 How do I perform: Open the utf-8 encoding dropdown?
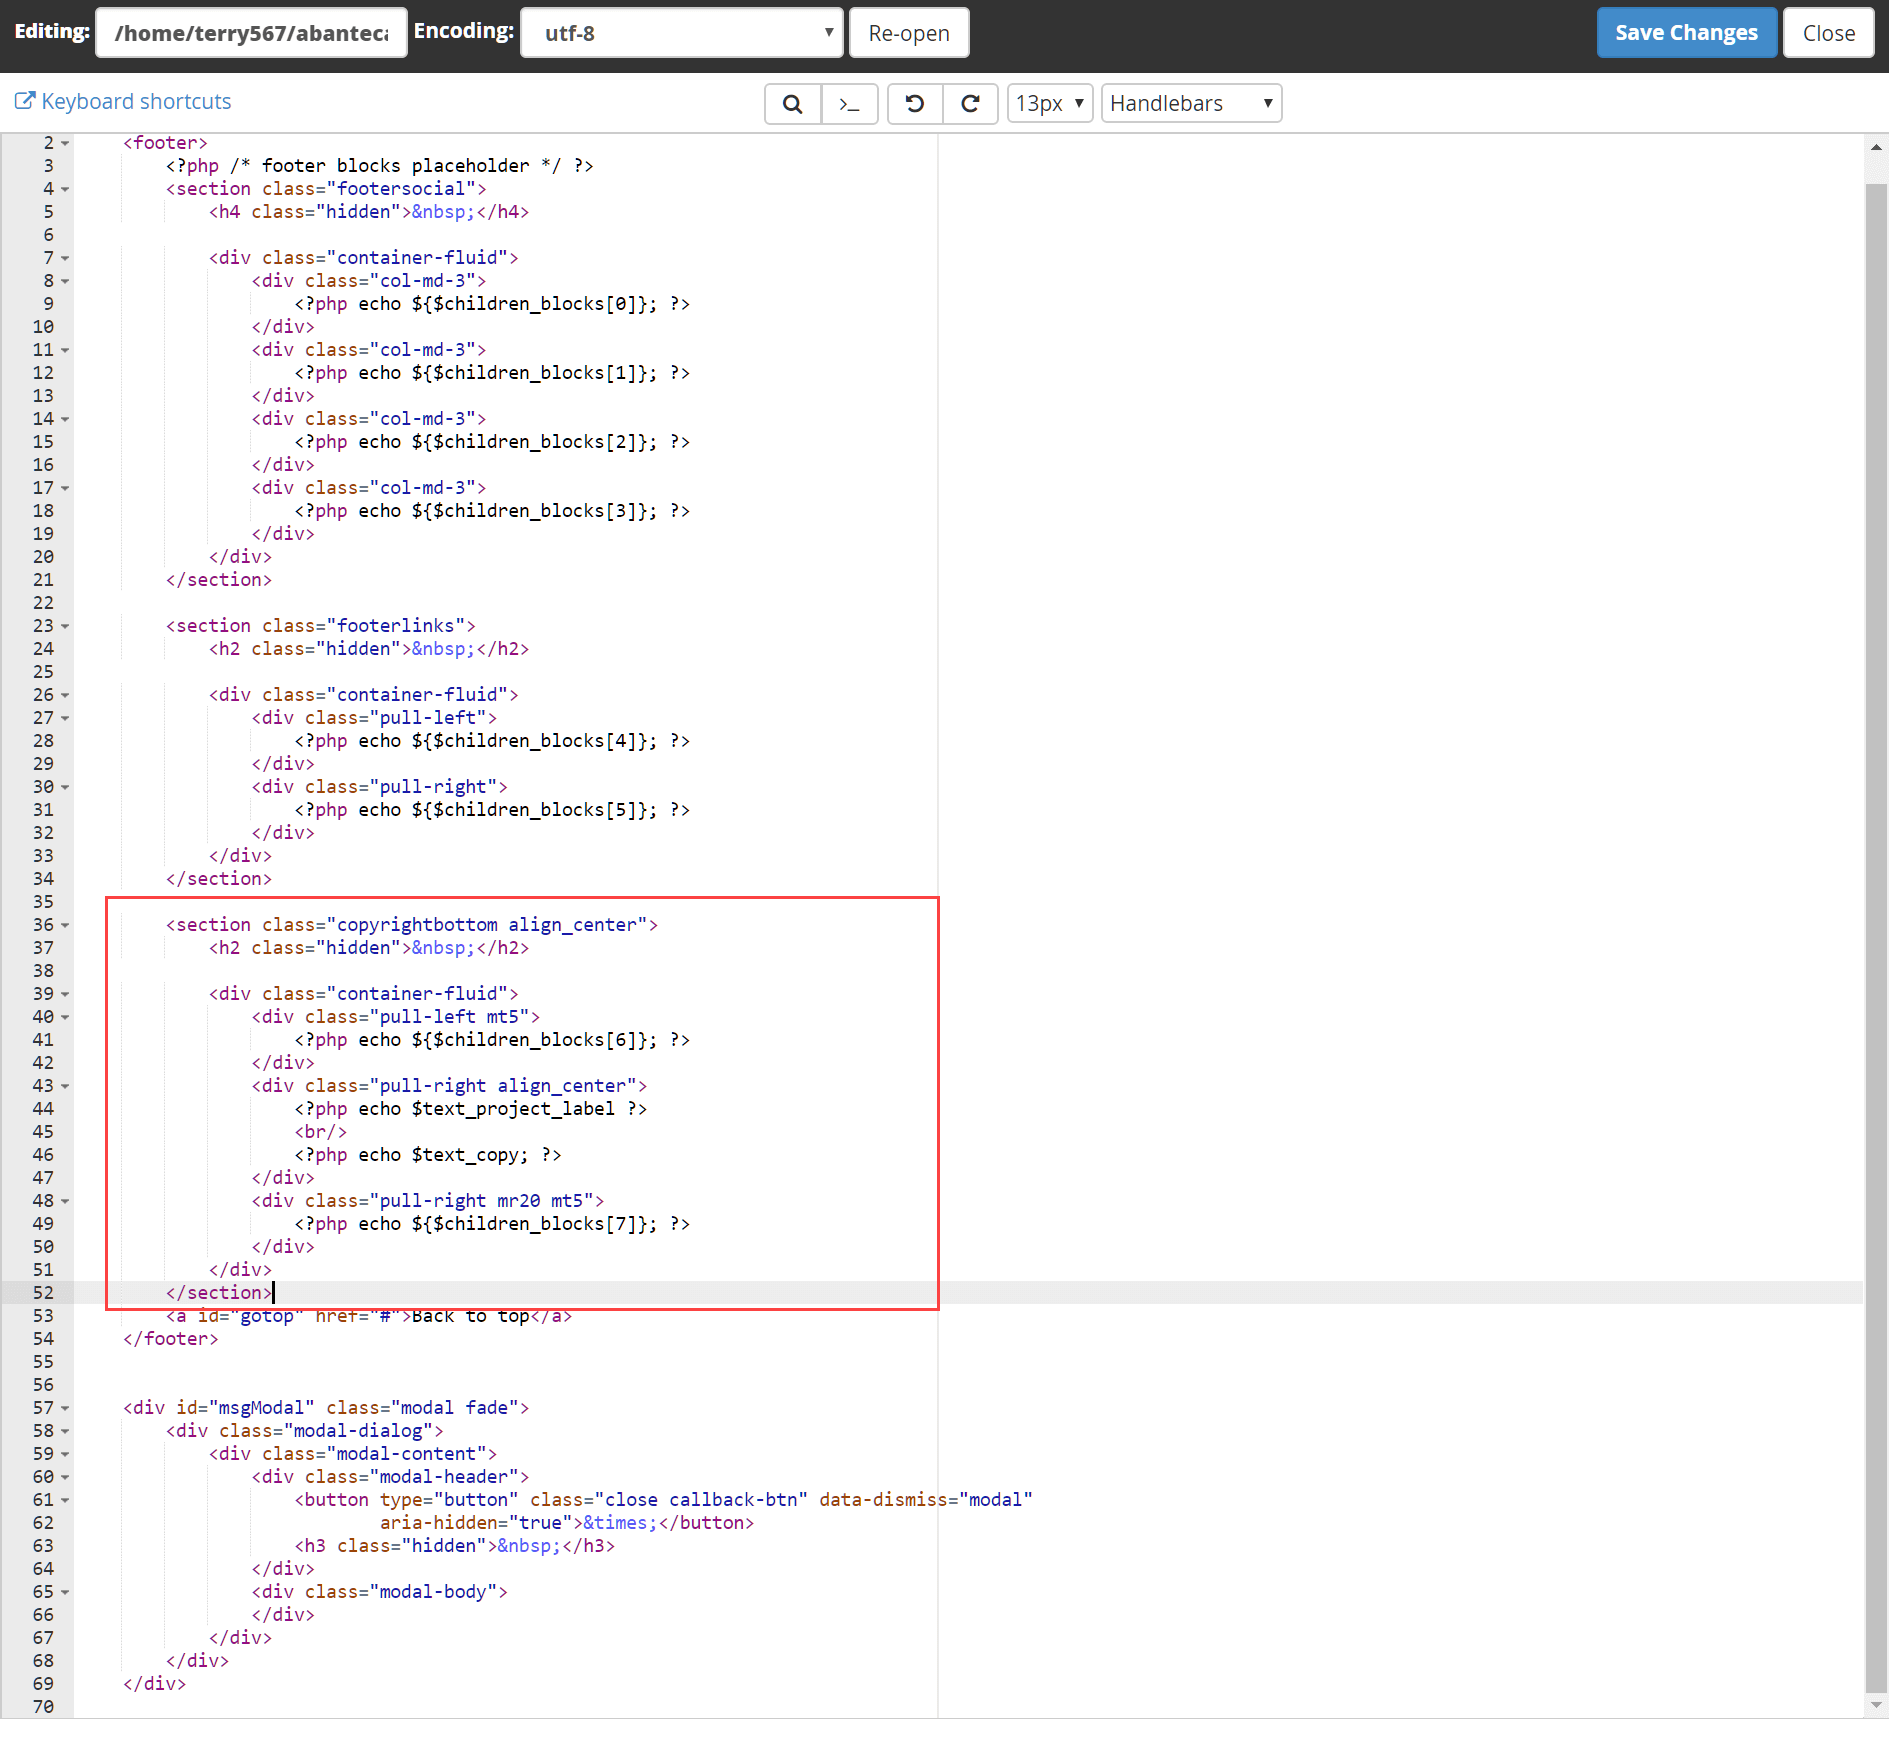click(x=682, y=33)
